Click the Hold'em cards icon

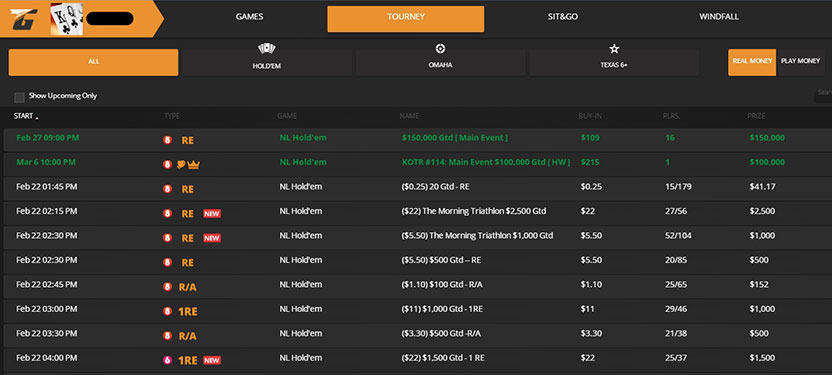[266, 49]
